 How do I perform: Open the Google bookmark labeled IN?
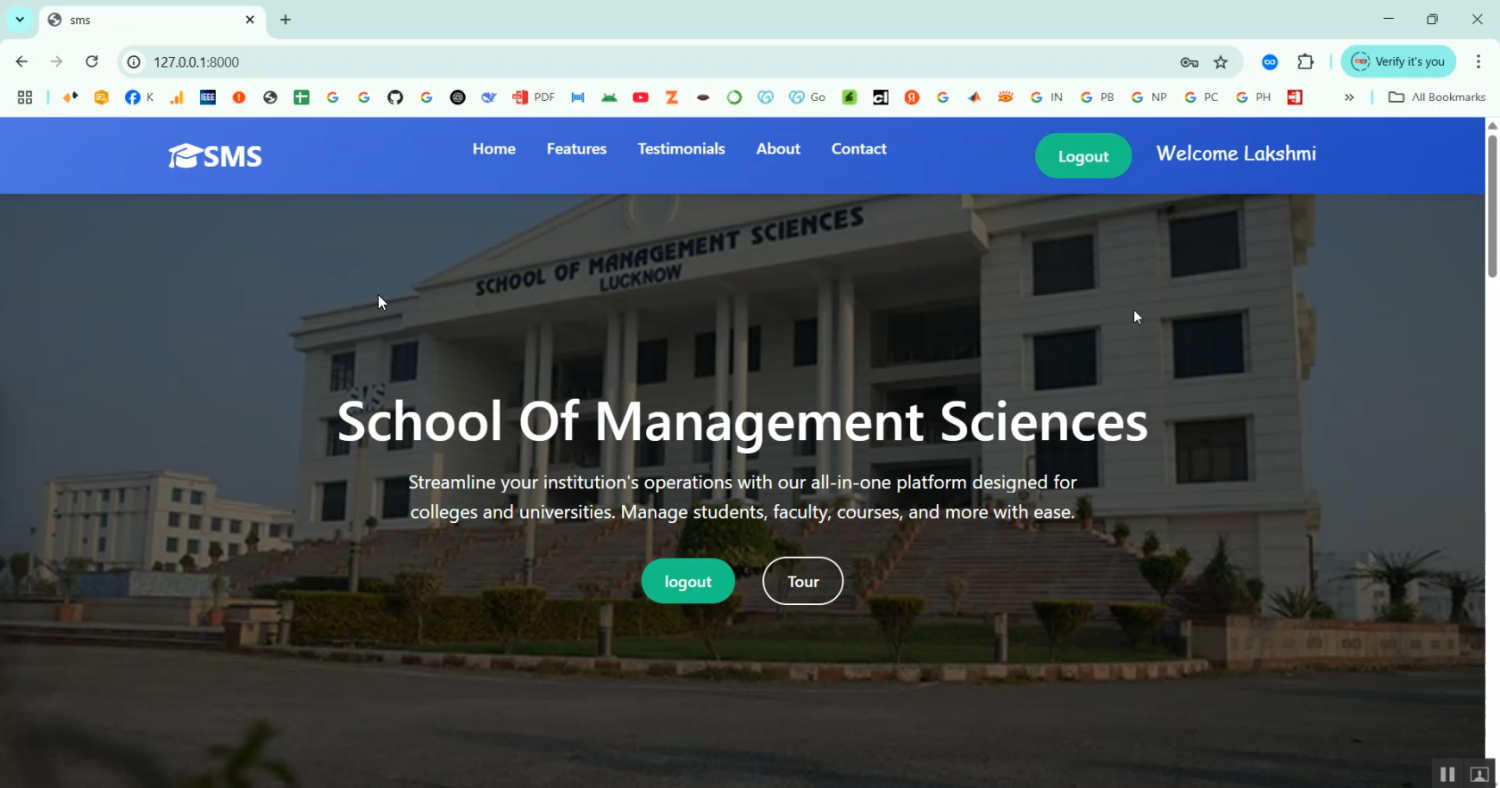pos(1046,97)
